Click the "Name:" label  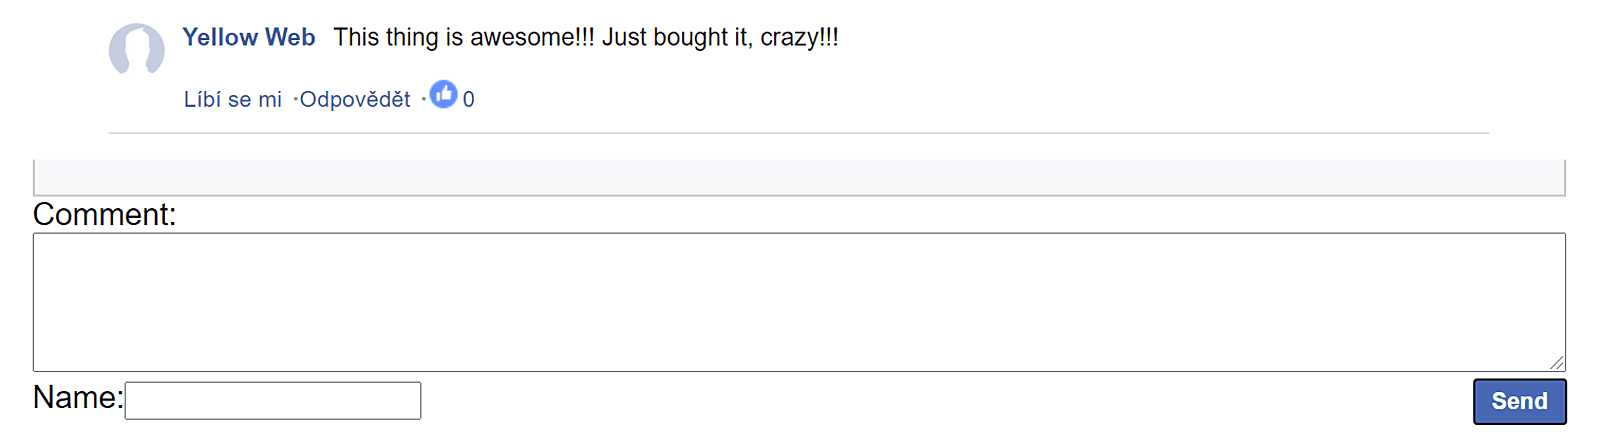click(78, 398)
